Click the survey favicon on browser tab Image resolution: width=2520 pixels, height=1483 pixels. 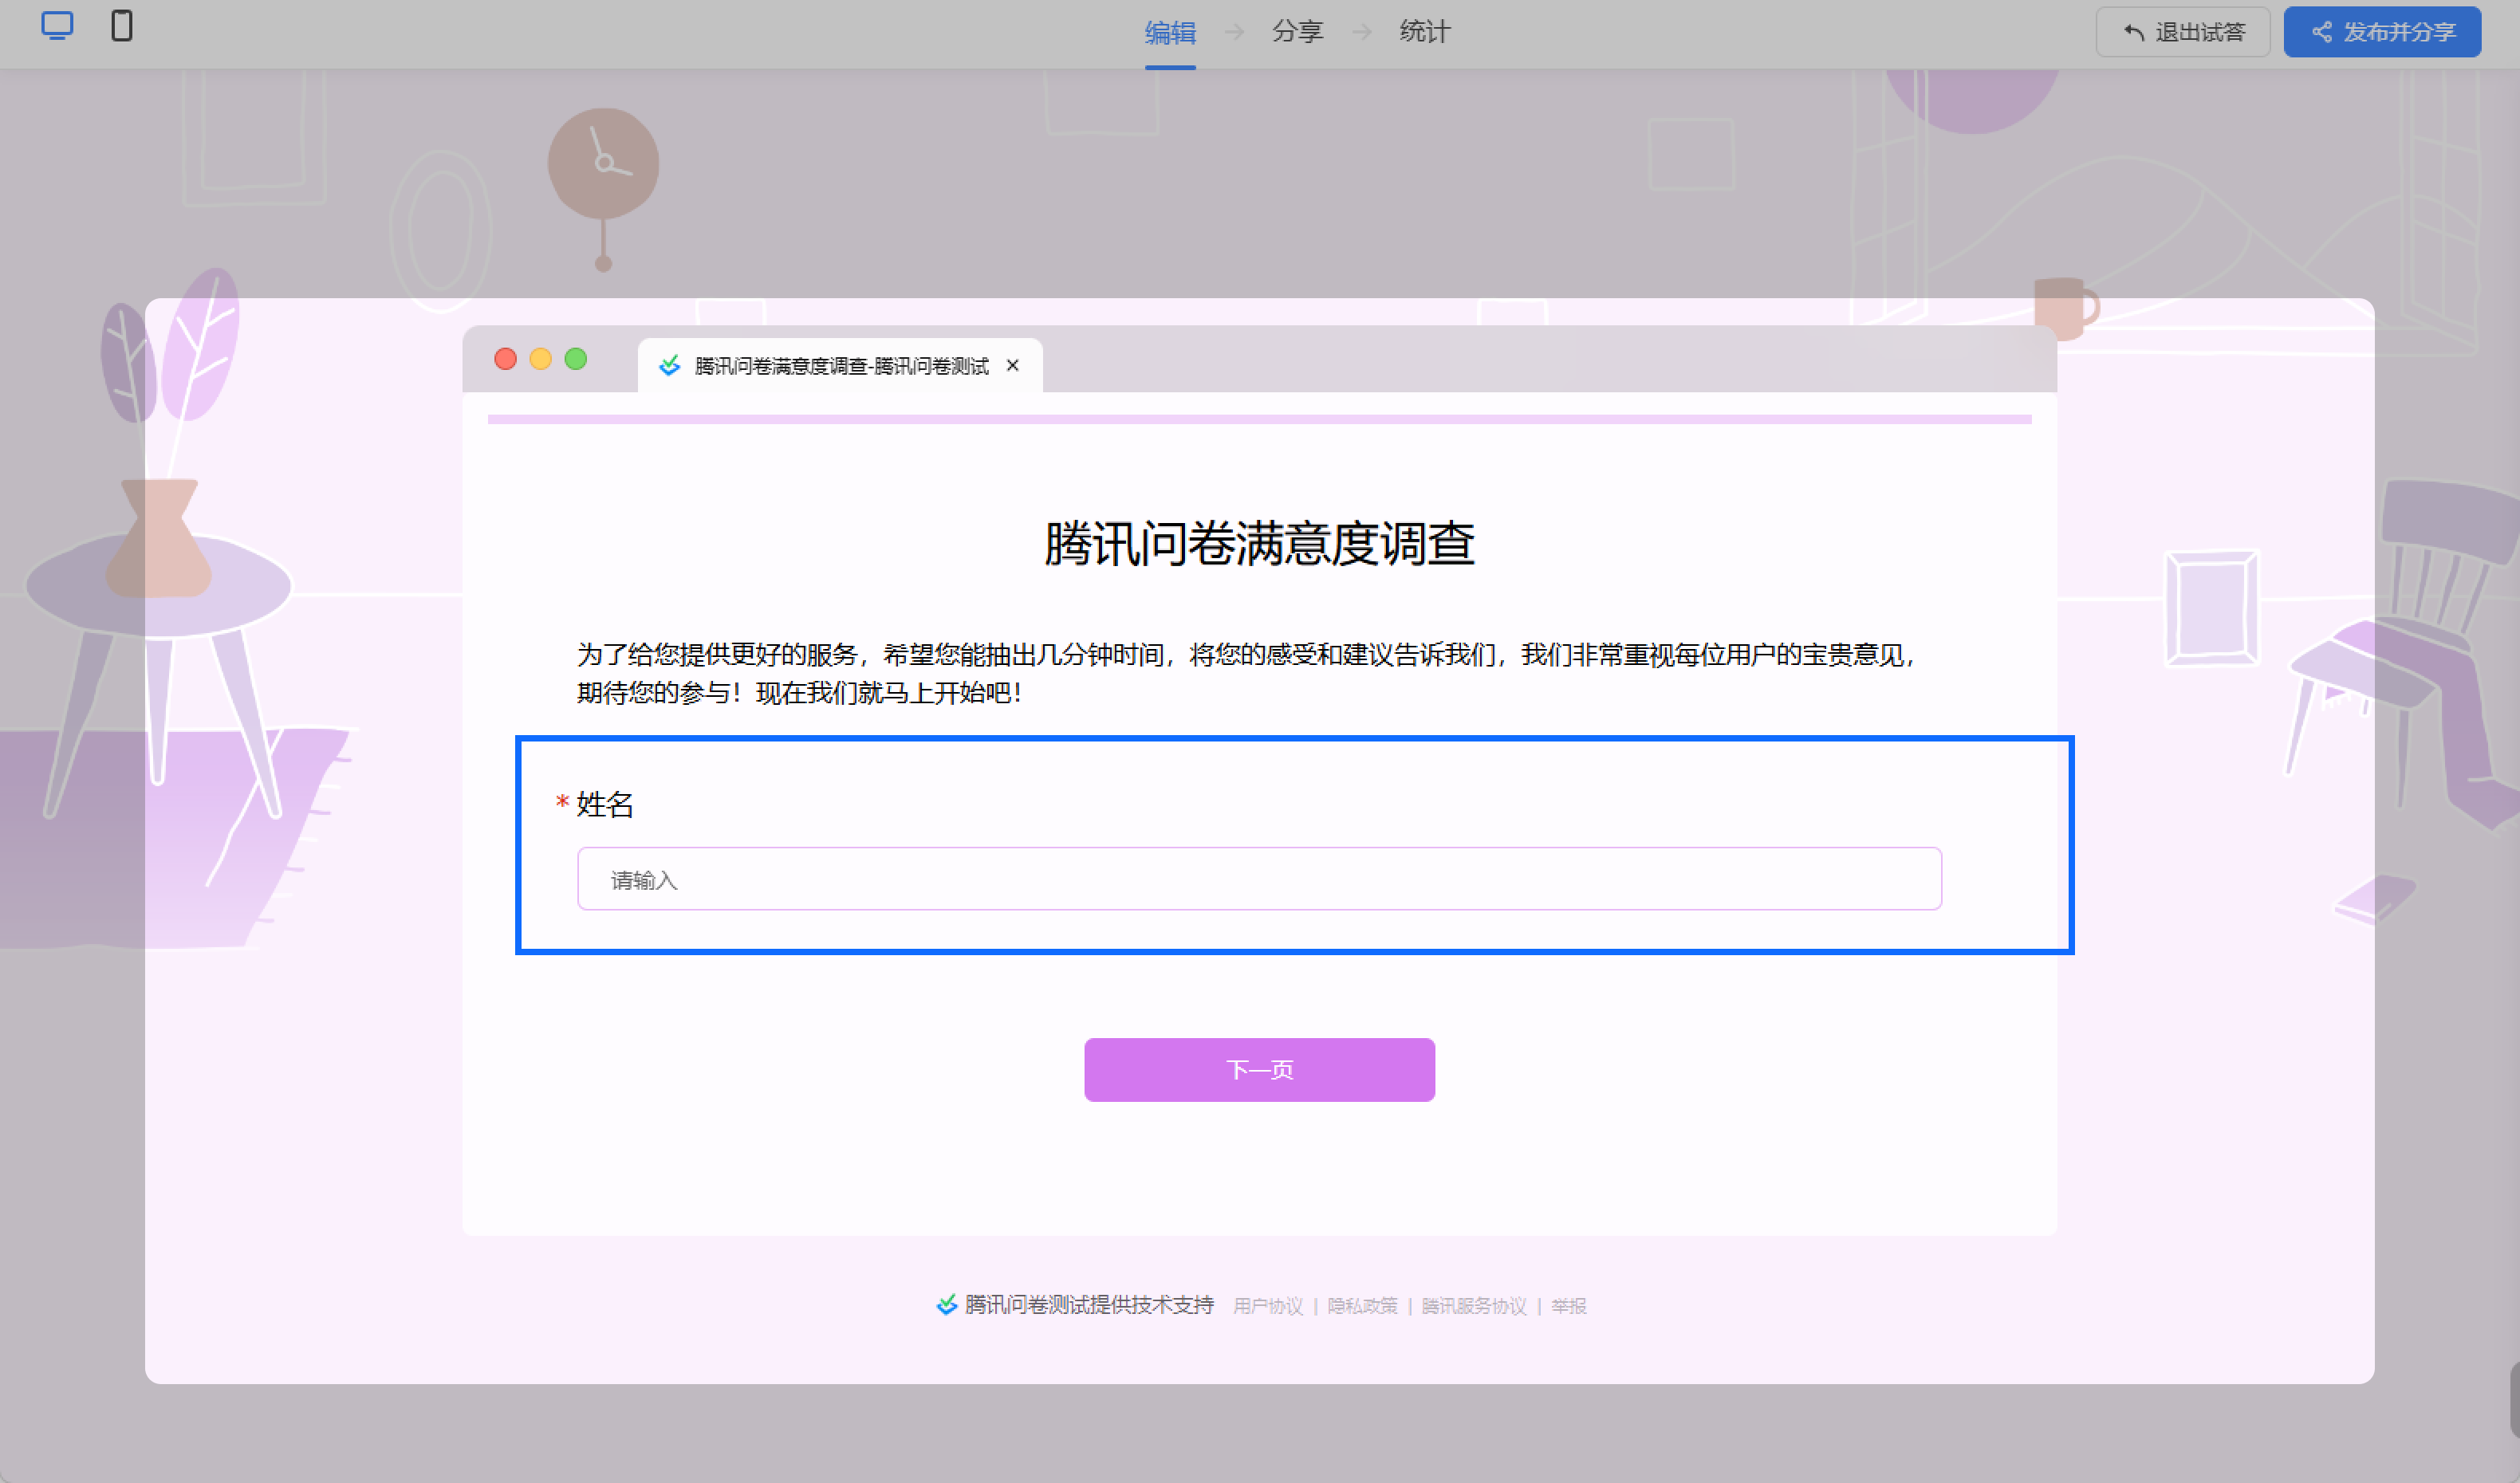pos(670,366)
